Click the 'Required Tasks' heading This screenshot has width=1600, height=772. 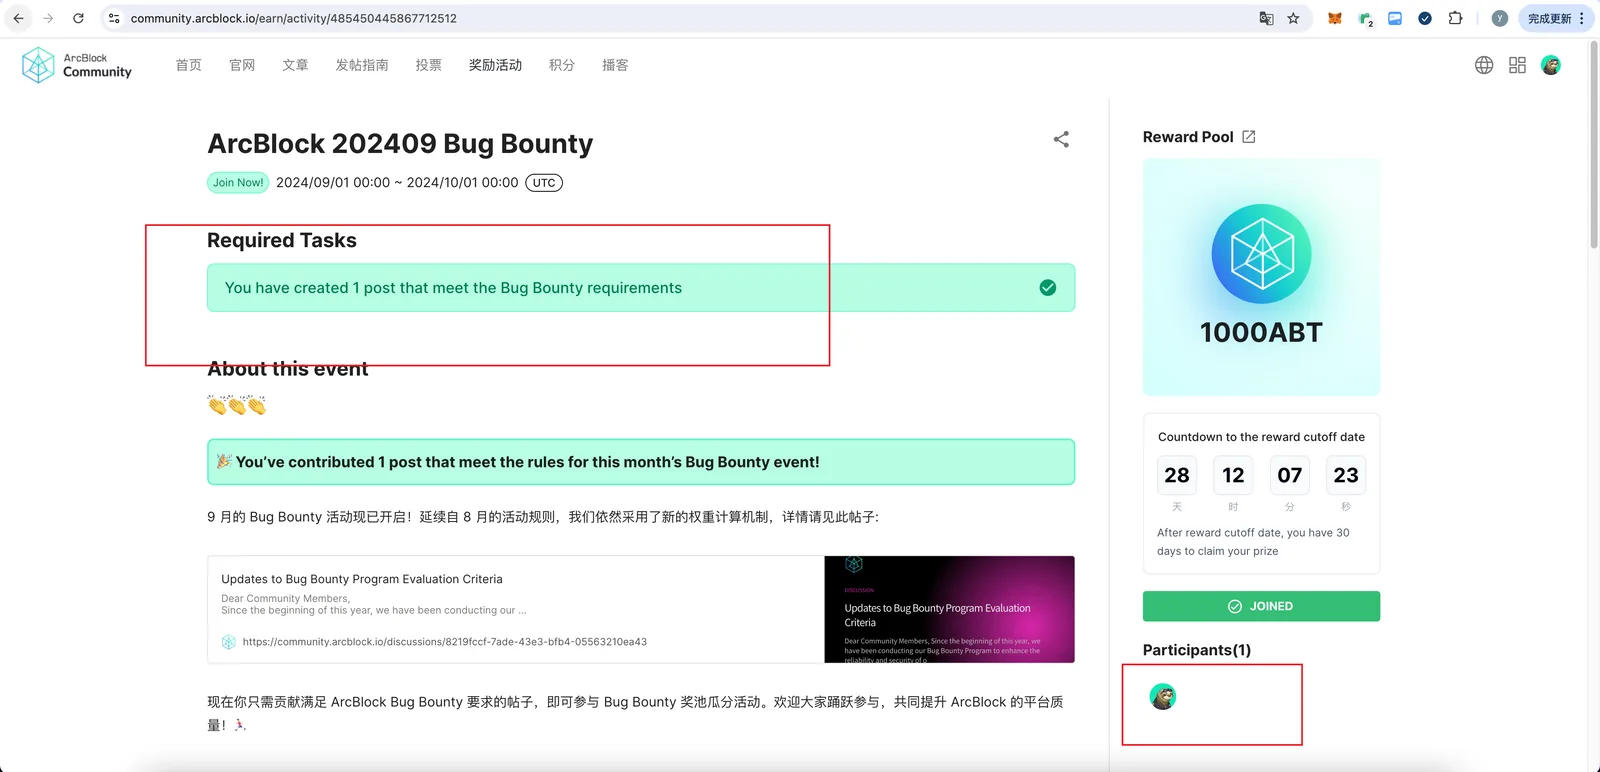(282, 240)
